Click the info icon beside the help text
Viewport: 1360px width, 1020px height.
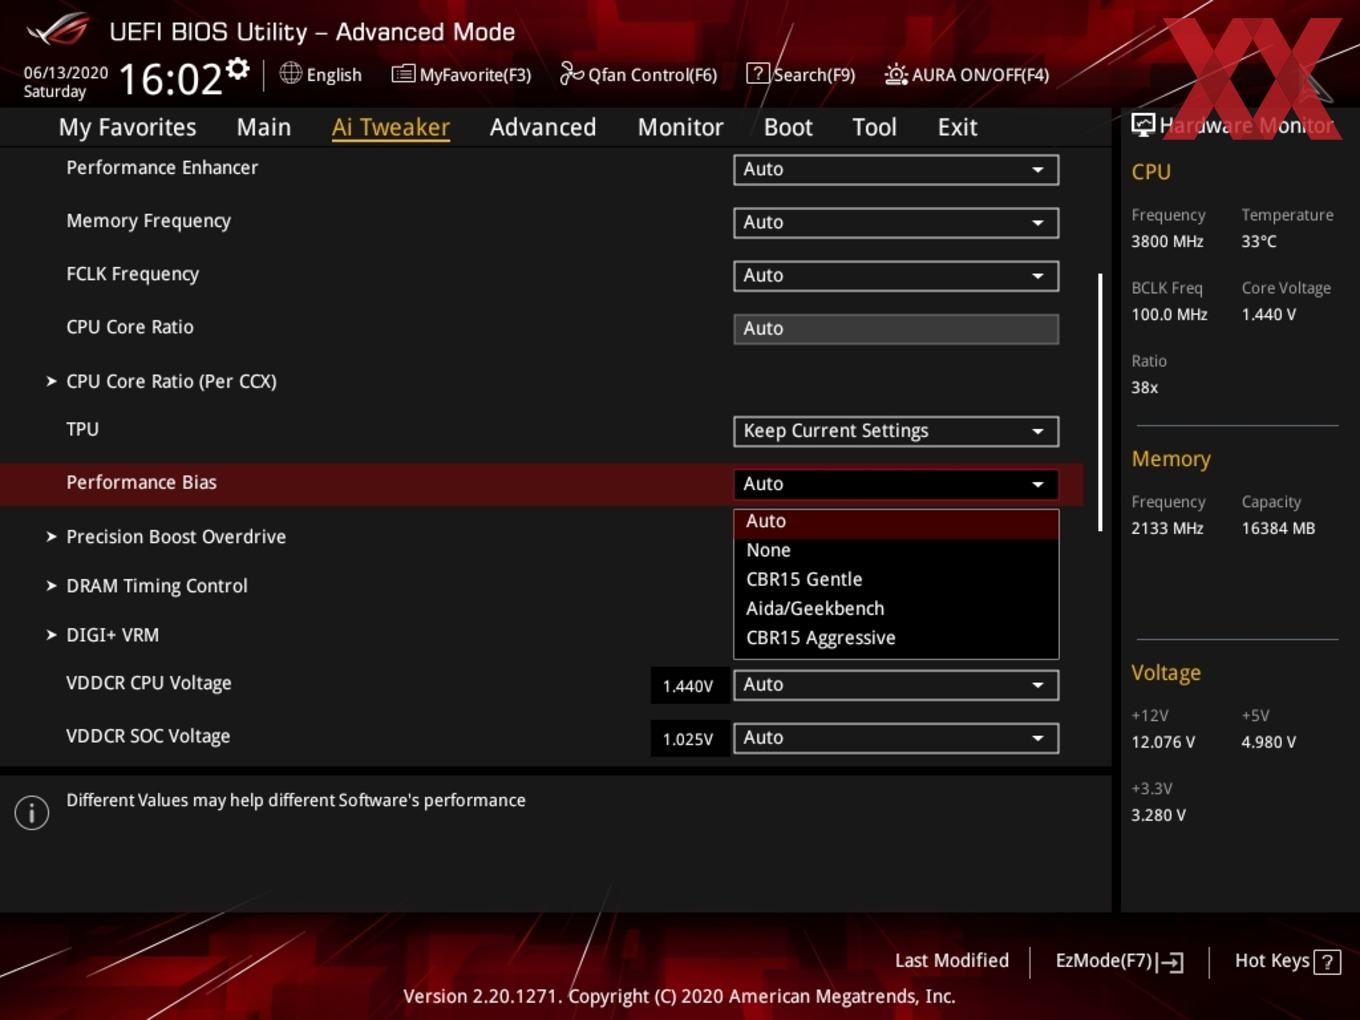(32, 813)
